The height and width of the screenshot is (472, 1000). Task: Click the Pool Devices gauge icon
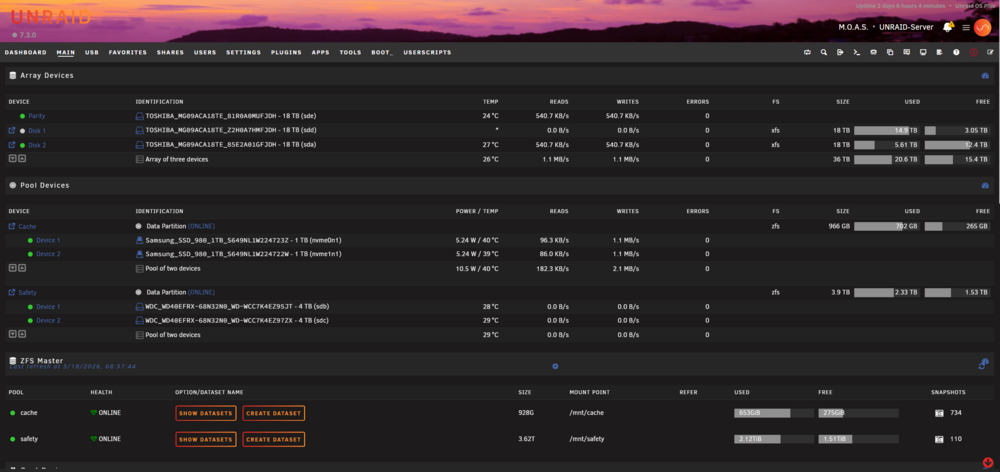coord(985,185)
